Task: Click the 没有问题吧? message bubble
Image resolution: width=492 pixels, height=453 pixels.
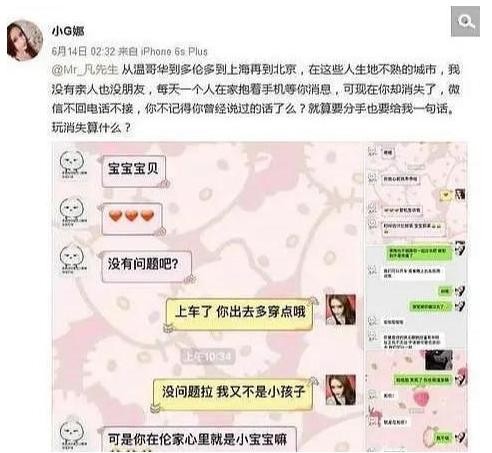Action: click(x=146, y=266)
